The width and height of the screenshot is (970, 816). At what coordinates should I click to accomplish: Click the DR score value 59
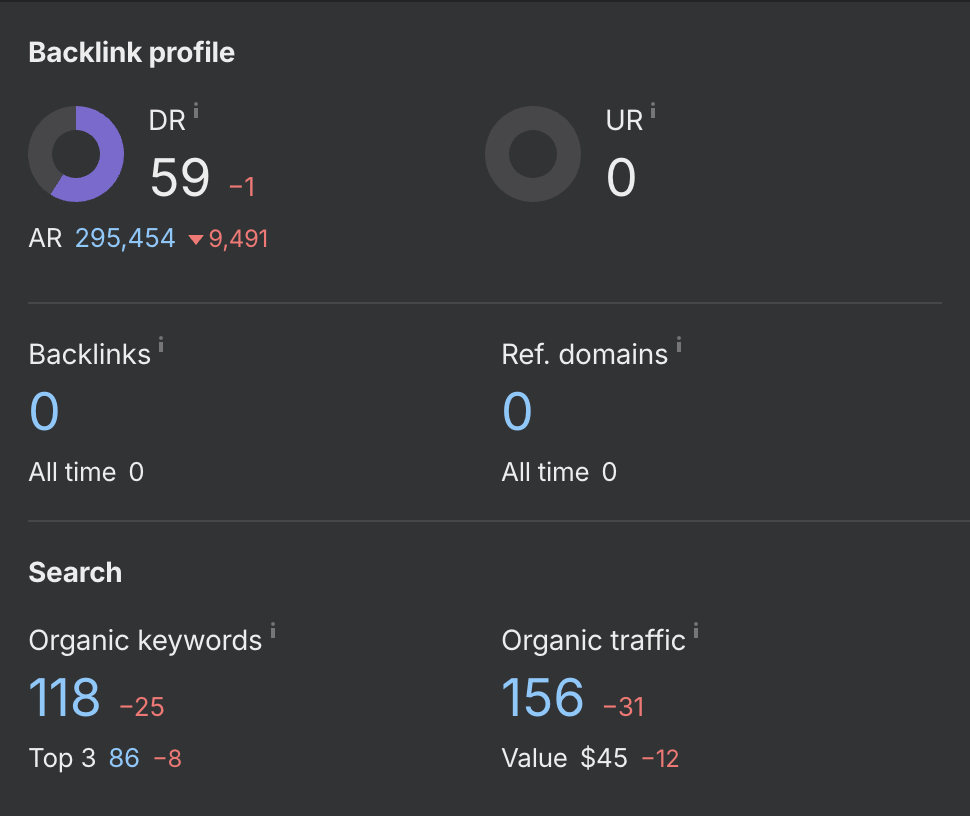point(180,178)
